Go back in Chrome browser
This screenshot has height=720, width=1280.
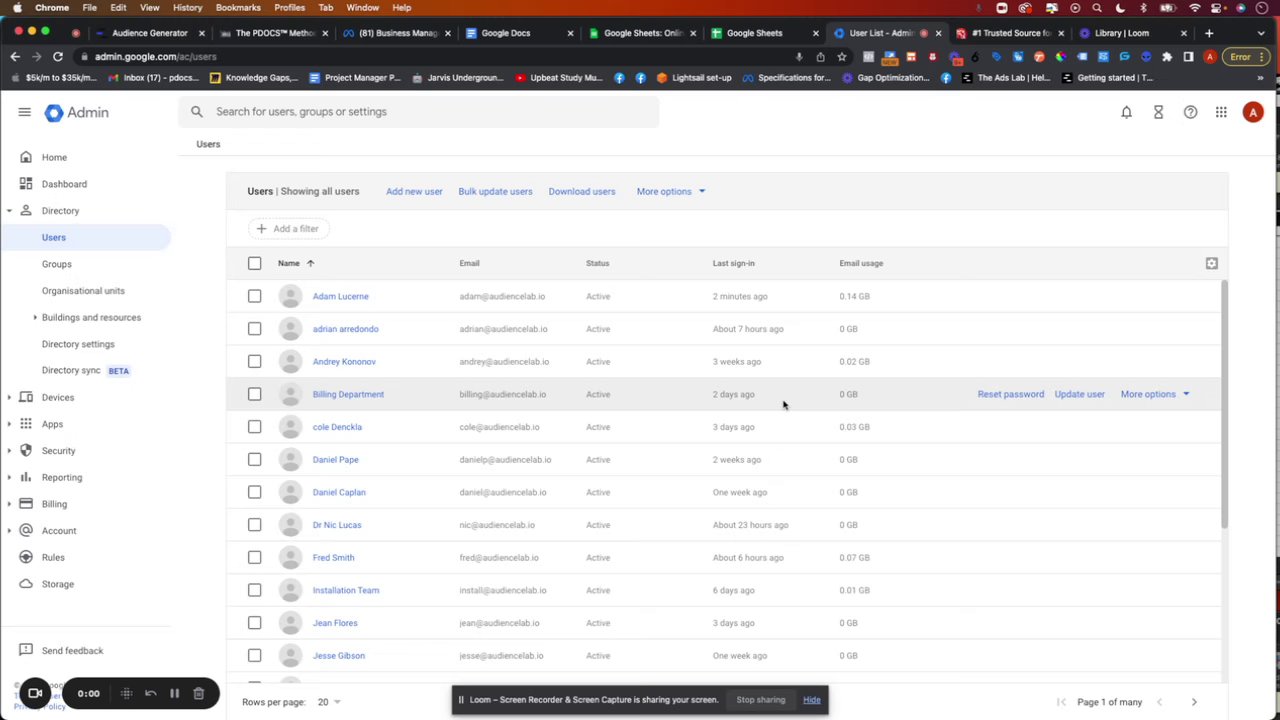click(15, 57)
